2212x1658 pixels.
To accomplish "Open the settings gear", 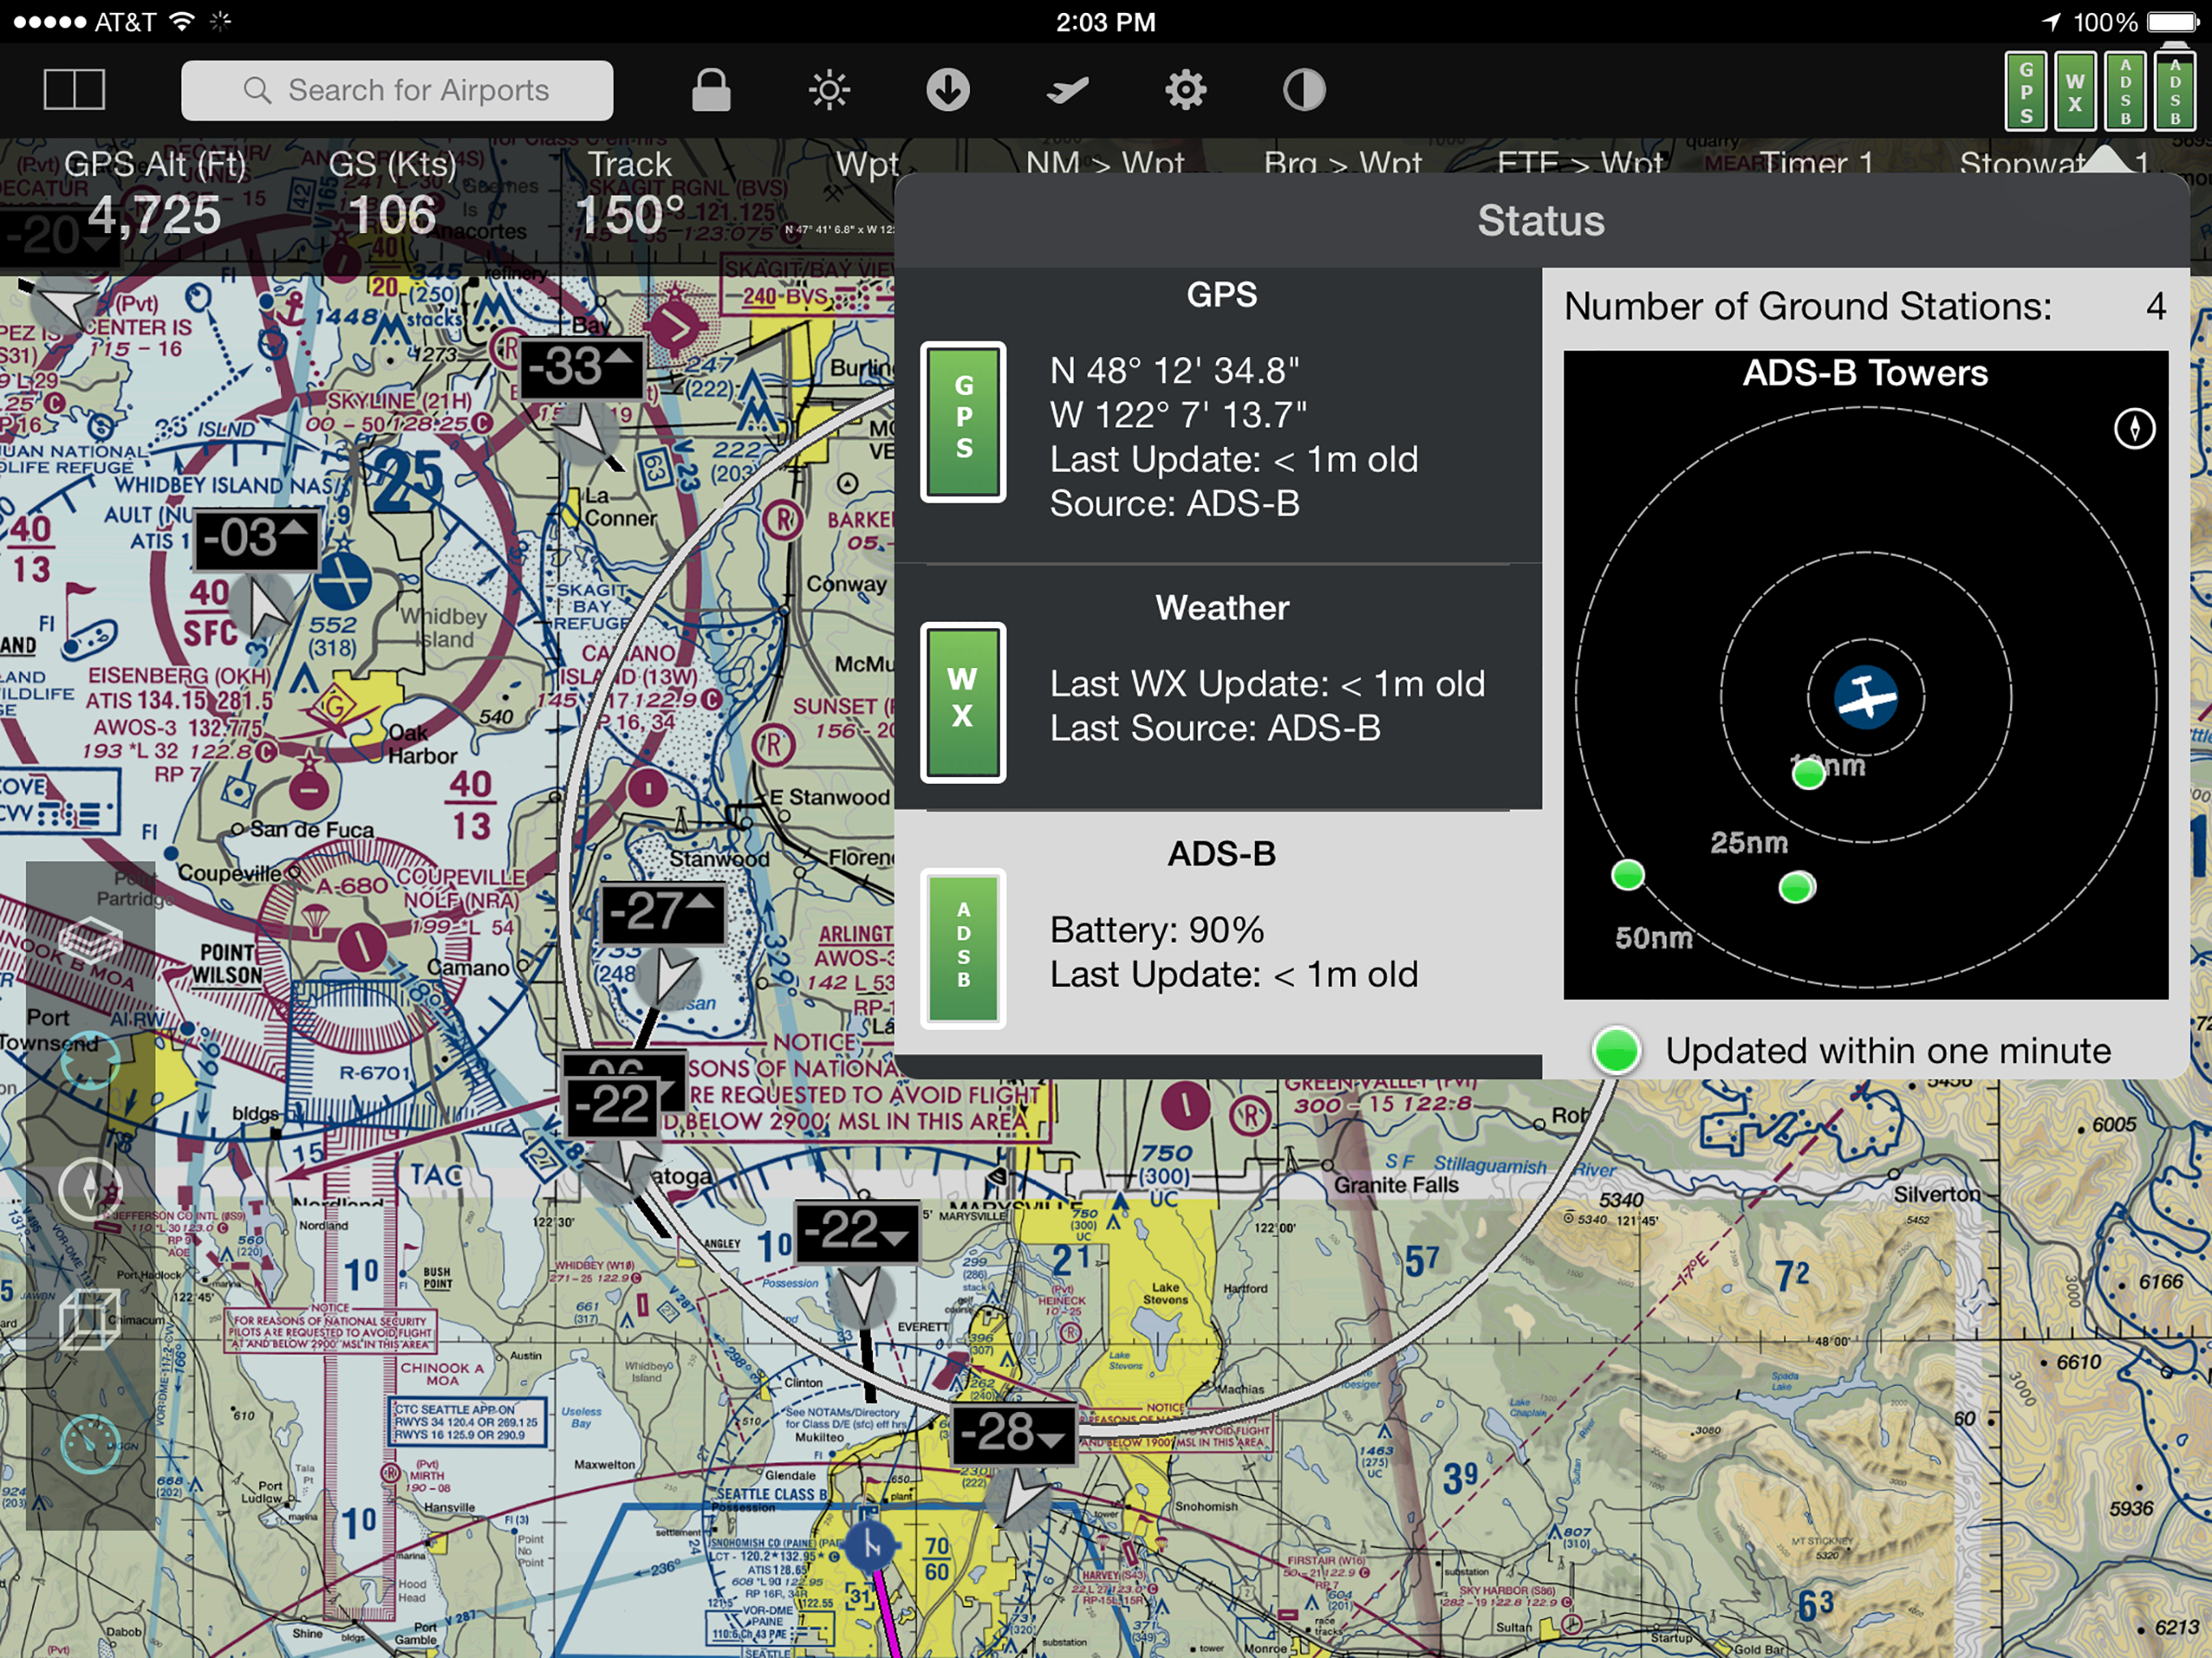I will click(1185, 90).
